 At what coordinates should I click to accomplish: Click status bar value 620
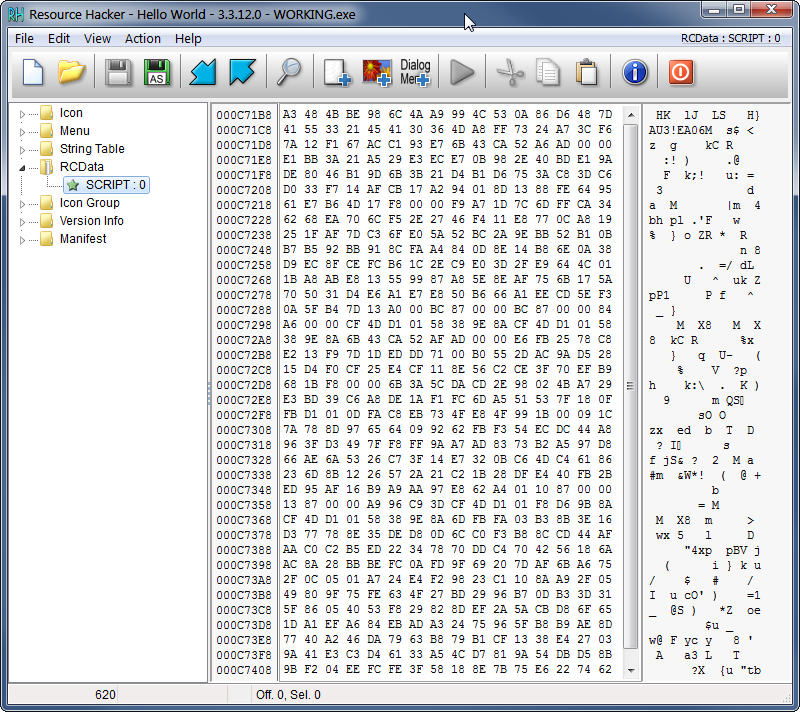105,695
